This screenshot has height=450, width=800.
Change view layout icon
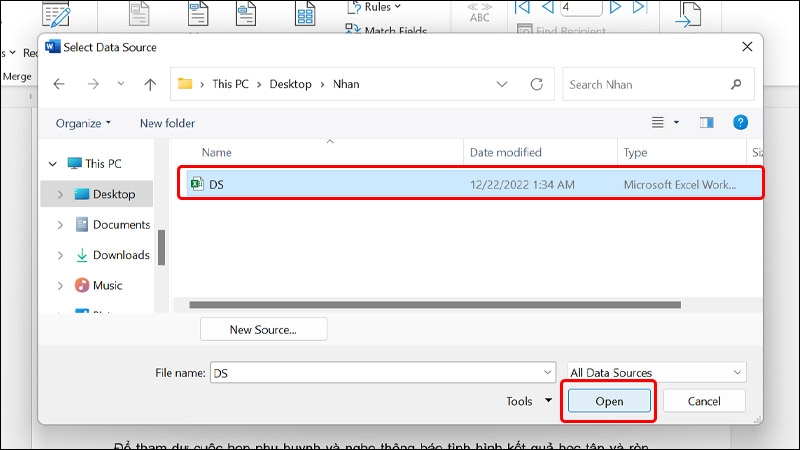(x=658, y=122)
